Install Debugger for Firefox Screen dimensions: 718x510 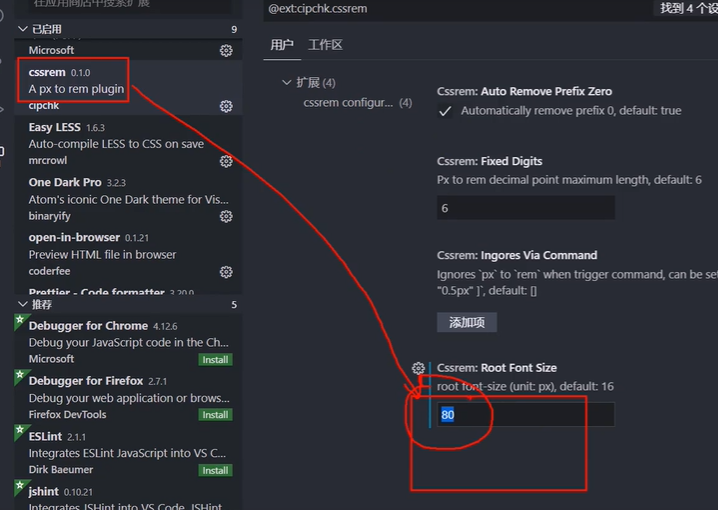[x=215, y=415]
